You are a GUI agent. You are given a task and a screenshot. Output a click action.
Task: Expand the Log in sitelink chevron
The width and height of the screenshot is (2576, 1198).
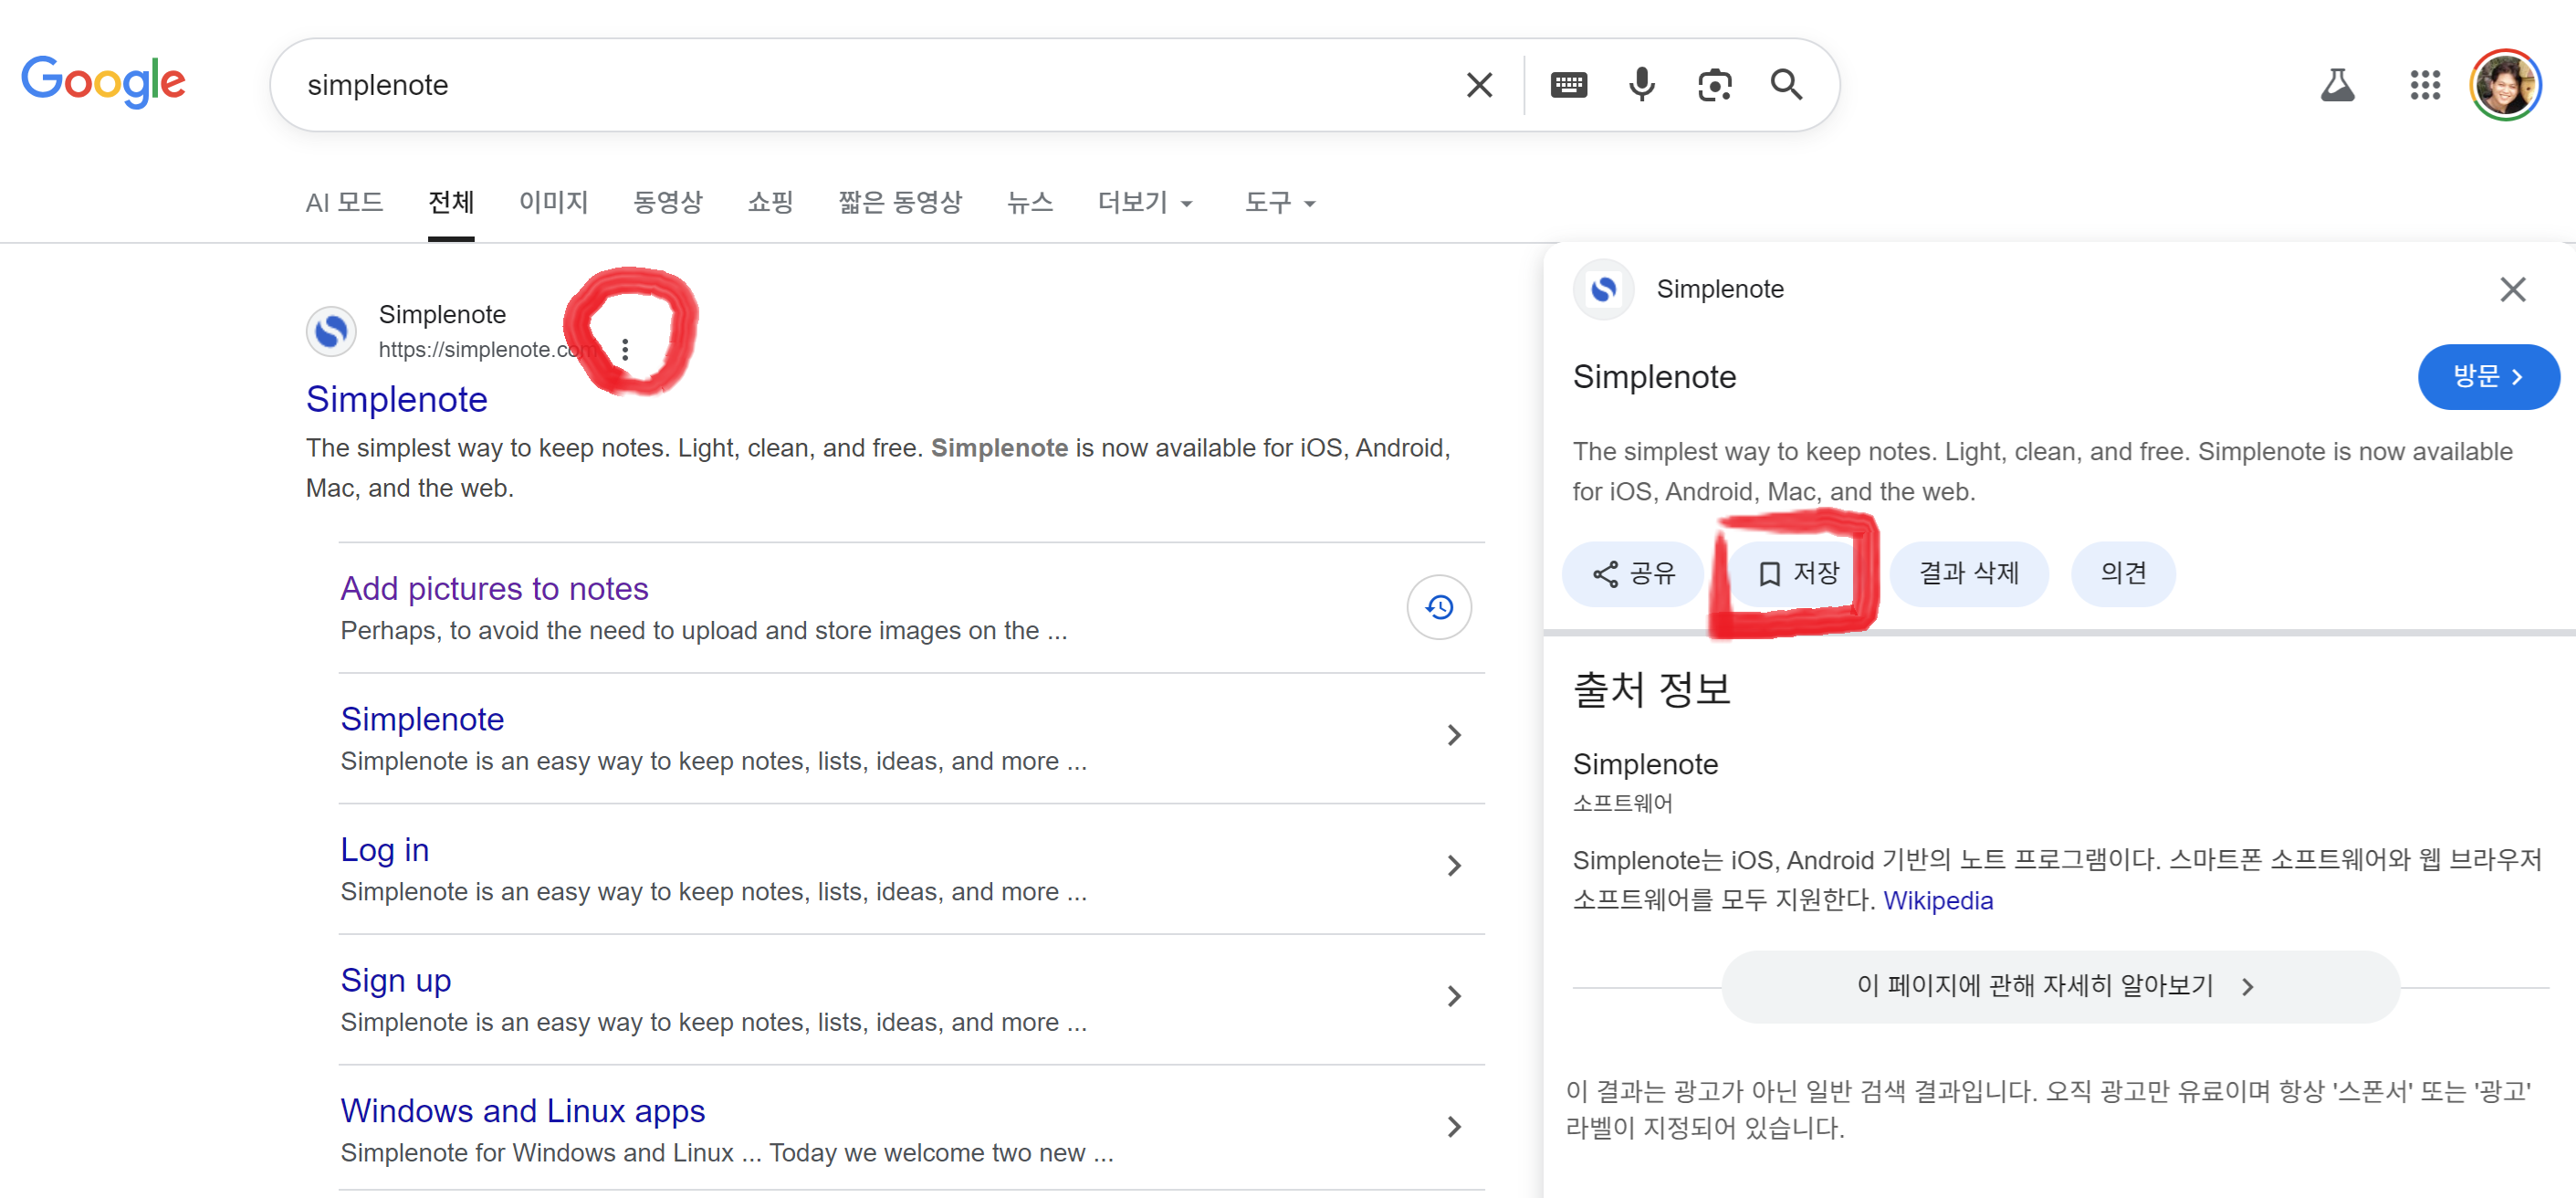(1454, 865)
